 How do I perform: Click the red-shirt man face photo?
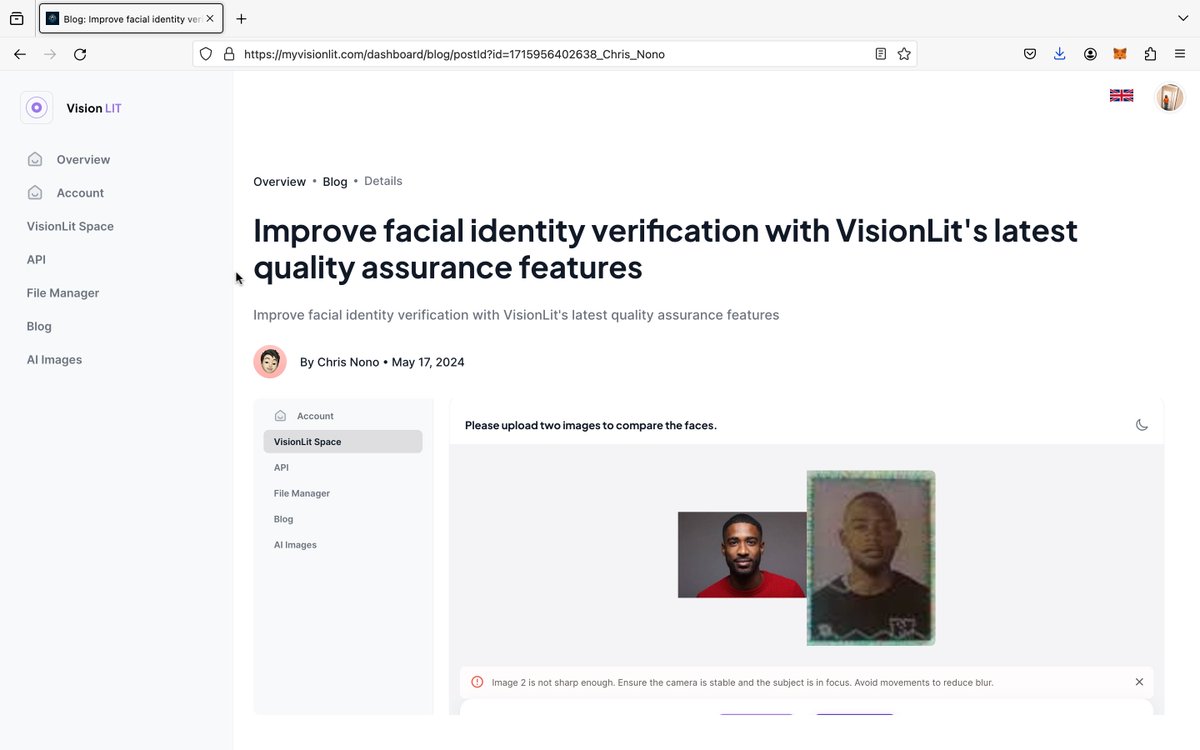742,555
